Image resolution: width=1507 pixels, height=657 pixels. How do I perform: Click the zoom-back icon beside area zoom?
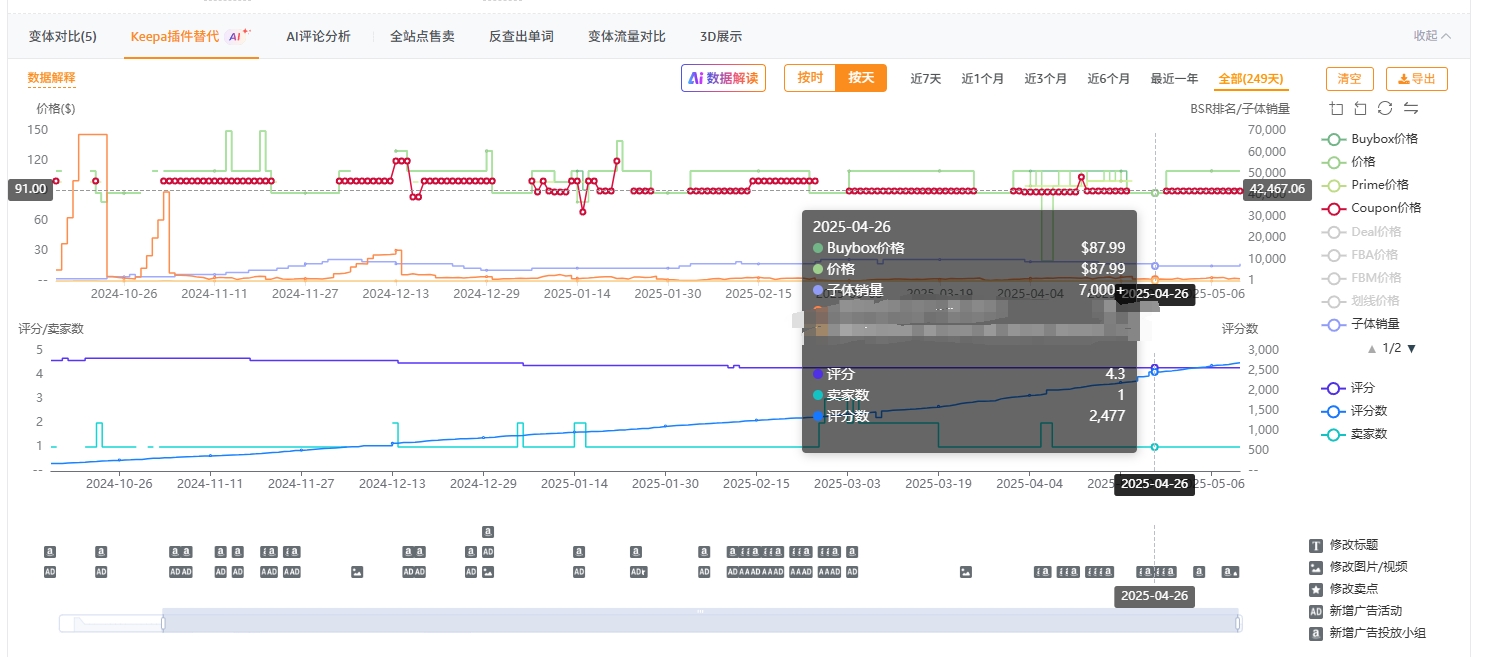click(1360, 108)
